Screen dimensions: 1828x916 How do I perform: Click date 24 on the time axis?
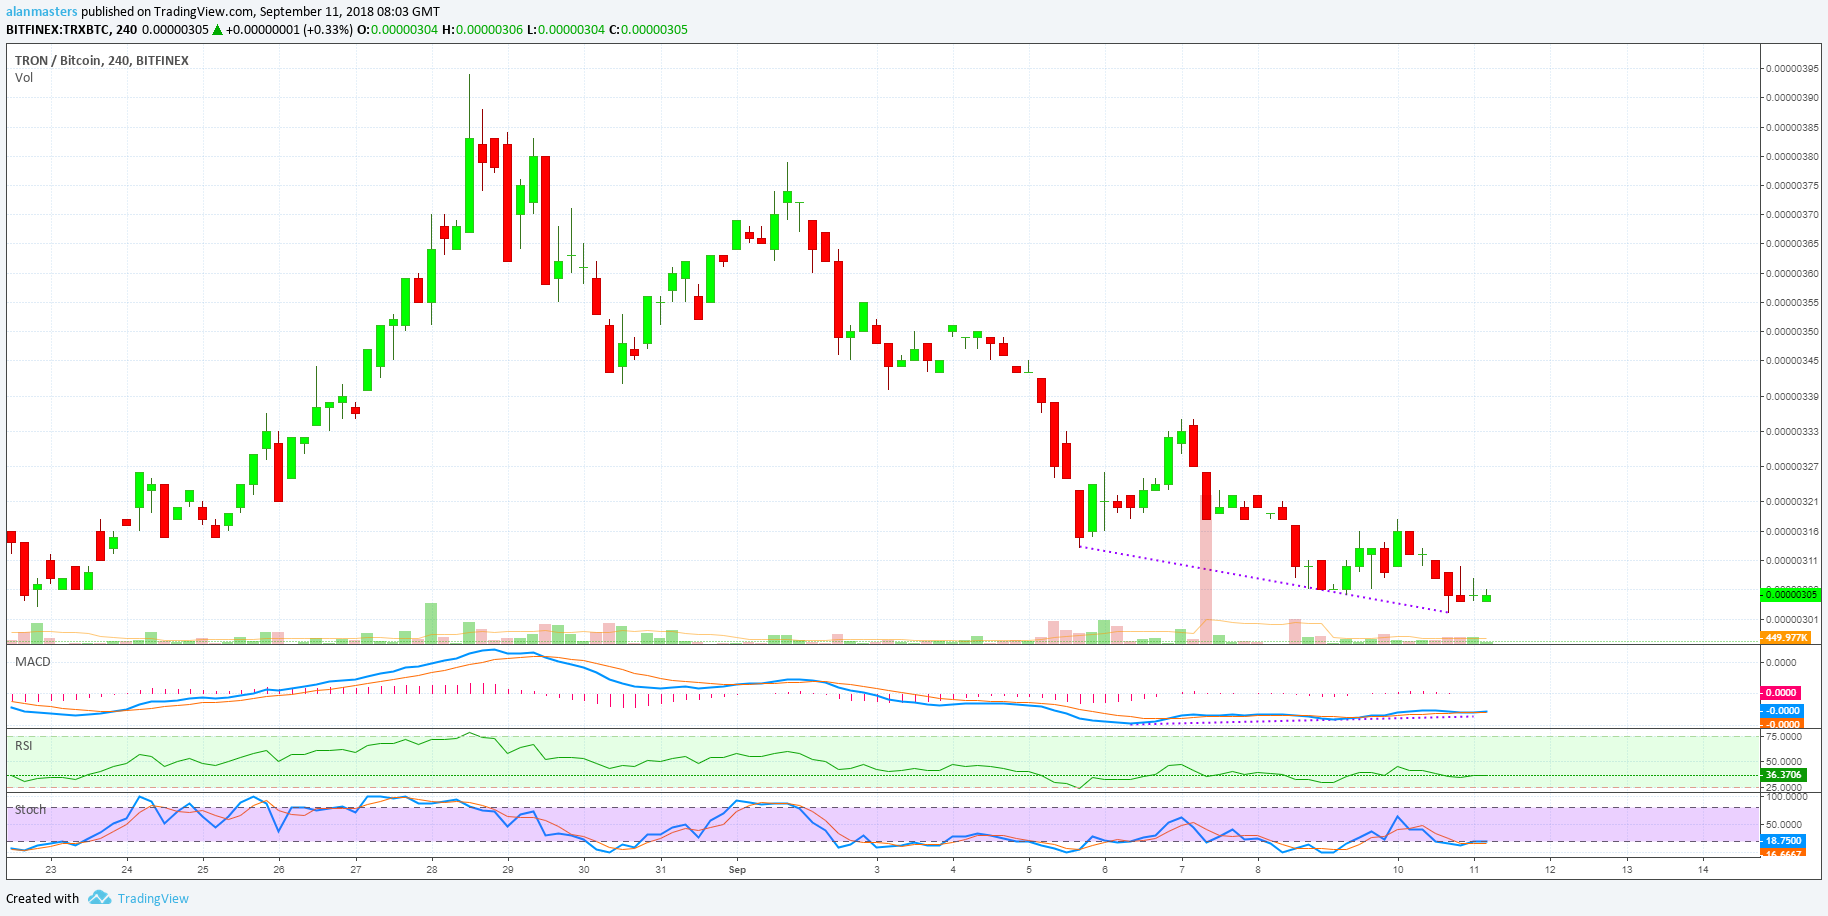pos(127,870)
